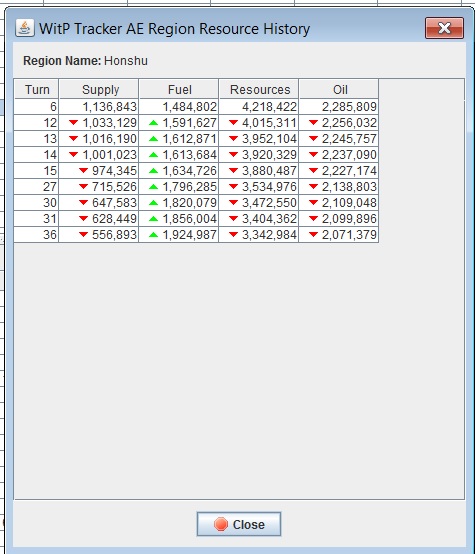
Task: Sort by the Resources column header
Action: pos(259,89)
